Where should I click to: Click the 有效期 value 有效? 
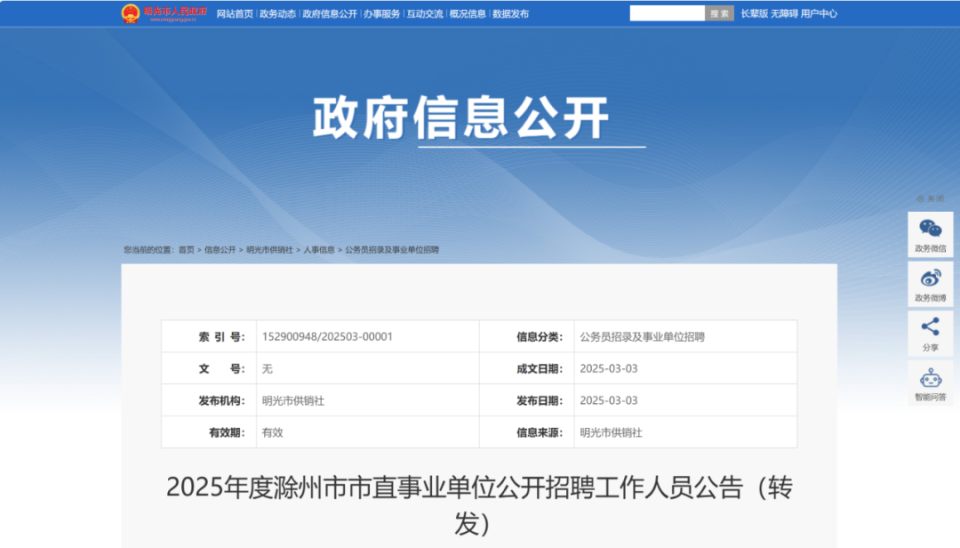[272, 432]
